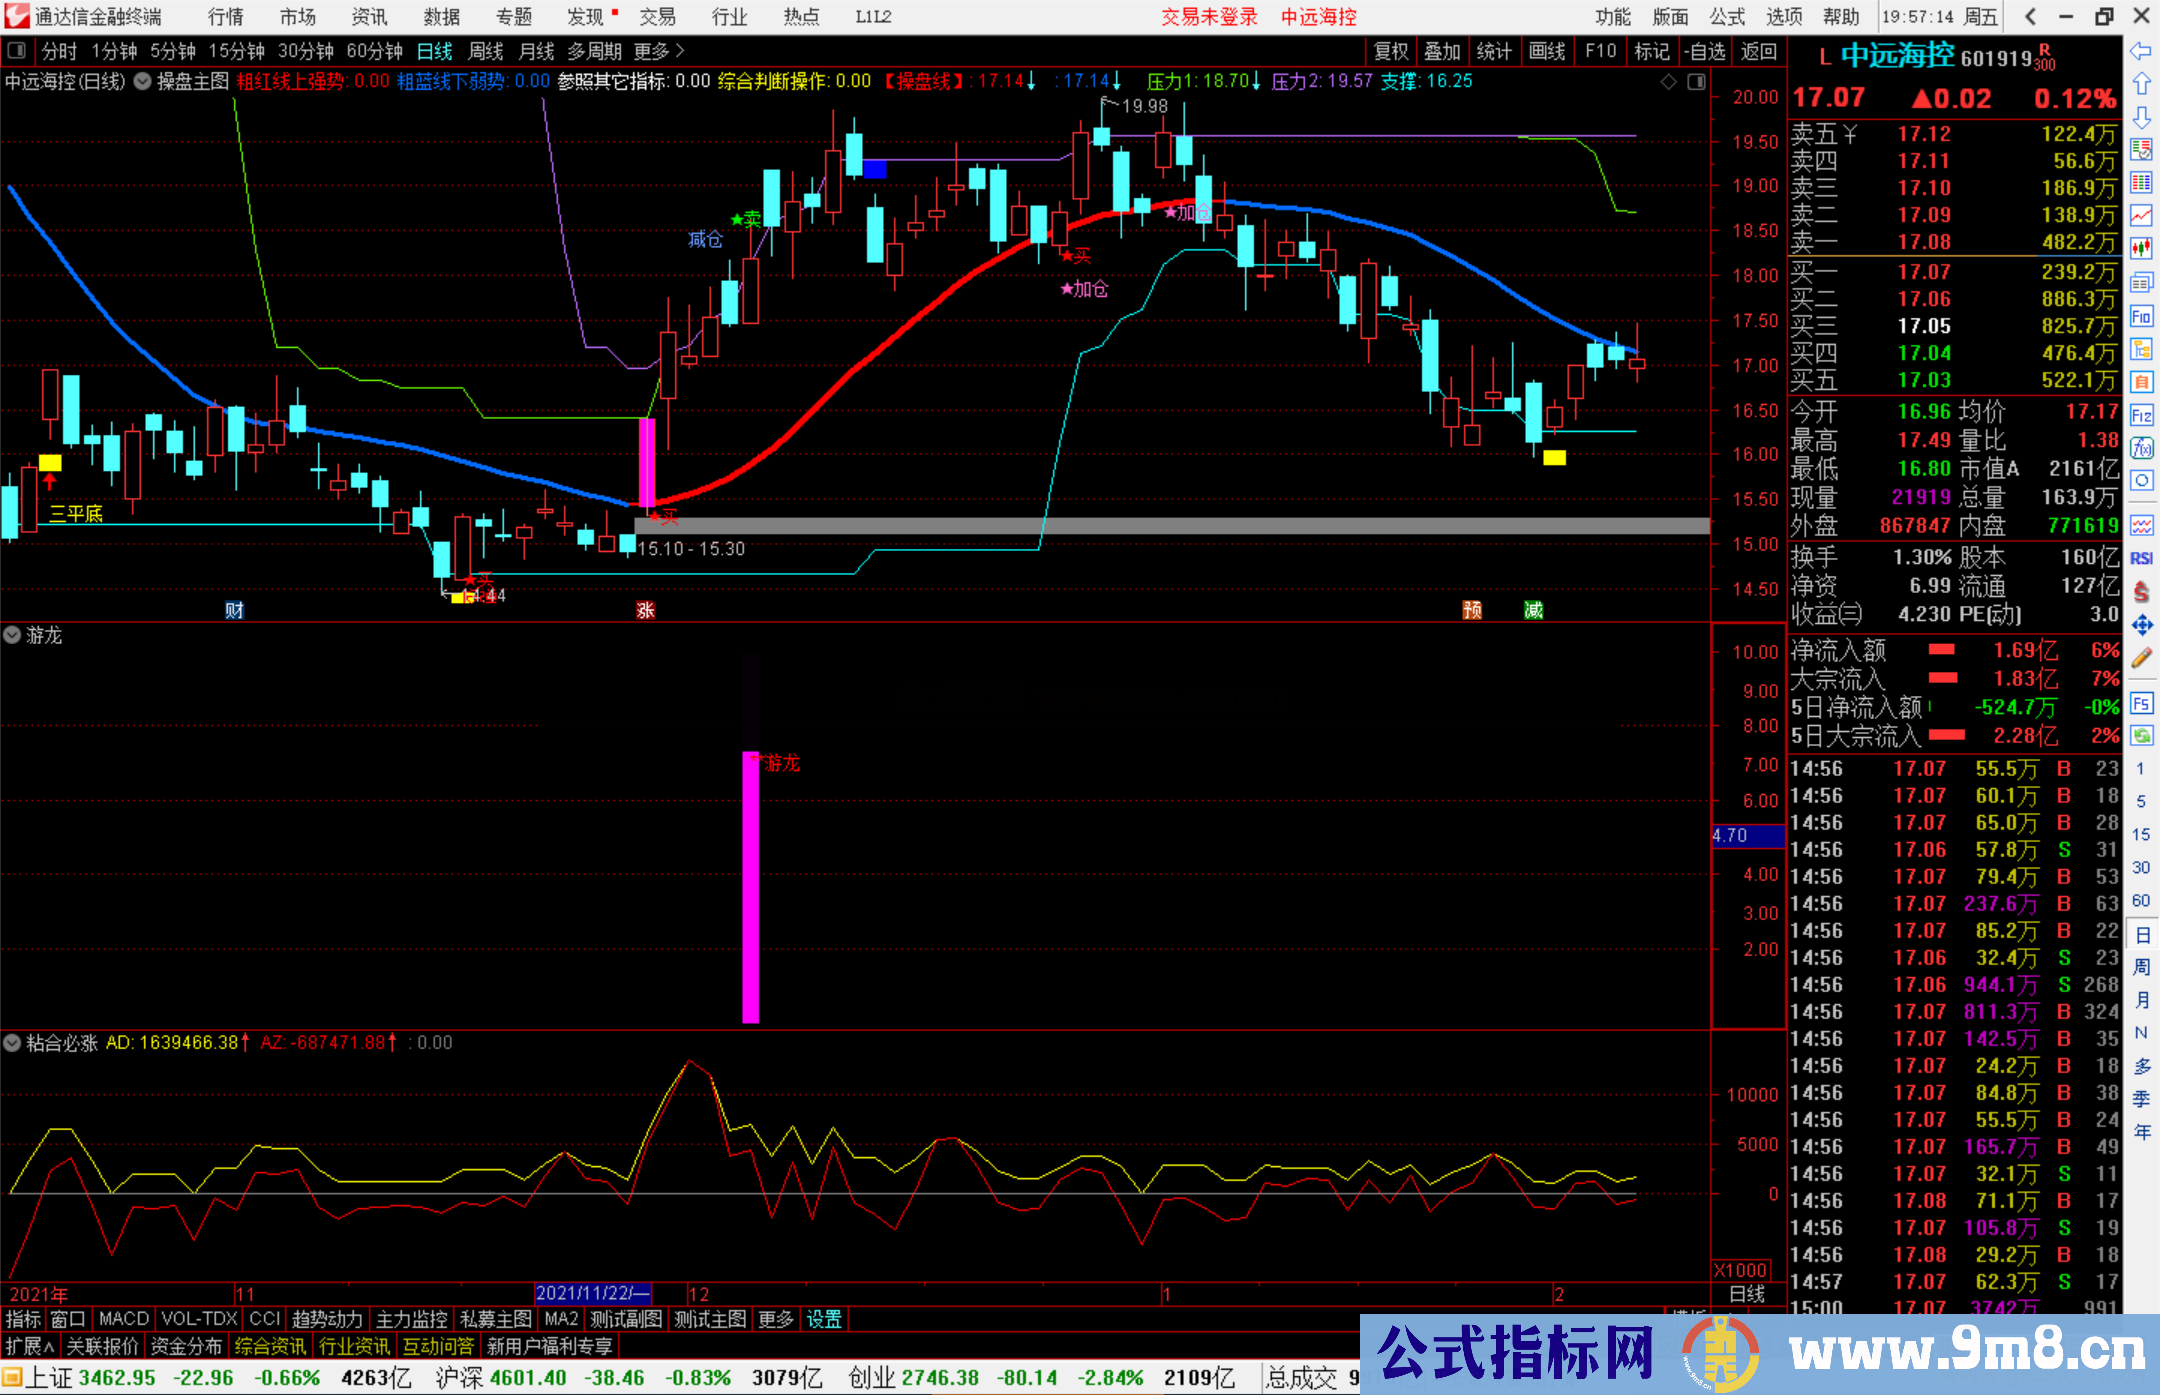Click the f(x) formula icon in sidebar

pos(2141,448)
